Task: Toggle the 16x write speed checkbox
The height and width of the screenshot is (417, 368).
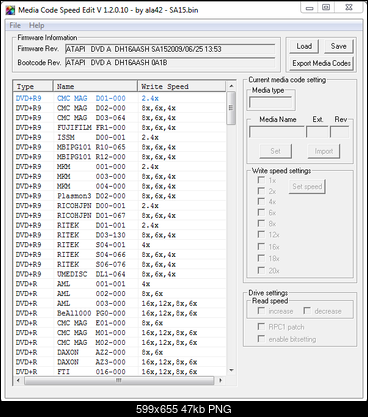Action: [261, 247]
